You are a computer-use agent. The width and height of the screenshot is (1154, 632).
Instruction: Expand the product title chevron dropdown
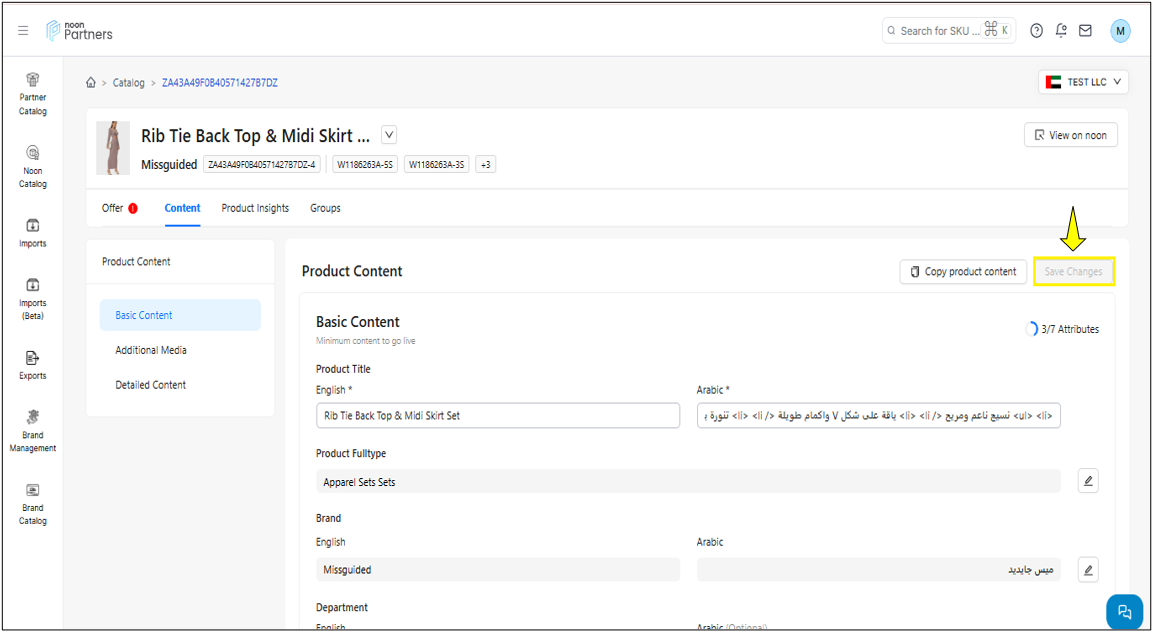tap(389, 135)
